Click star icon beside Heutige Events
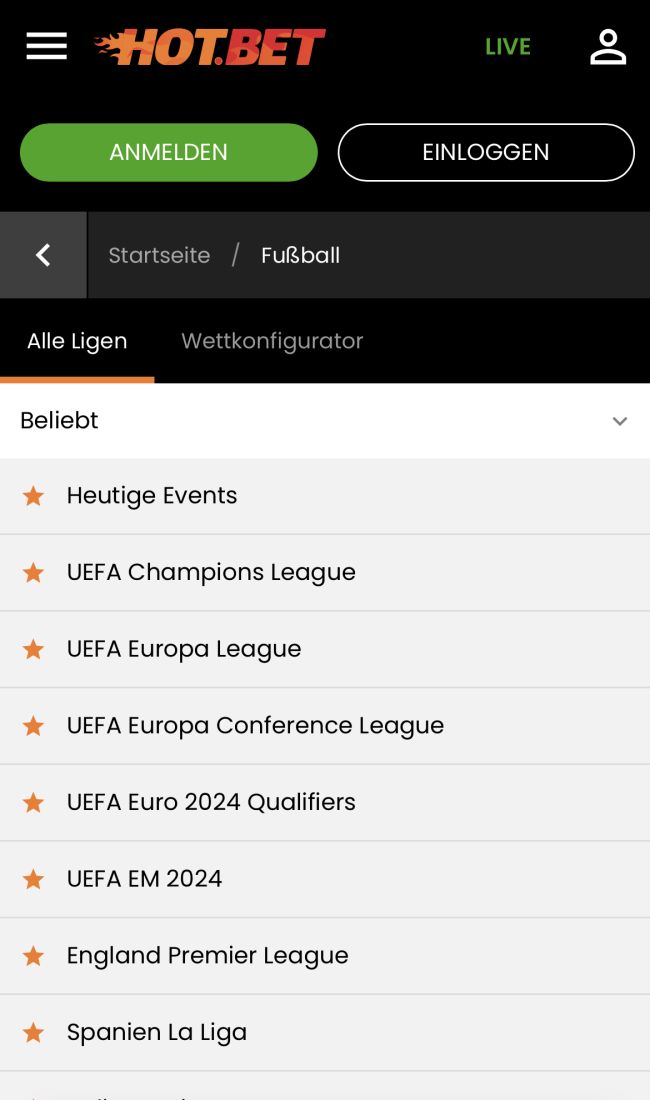650x1100 pixels. pos(34,496)
